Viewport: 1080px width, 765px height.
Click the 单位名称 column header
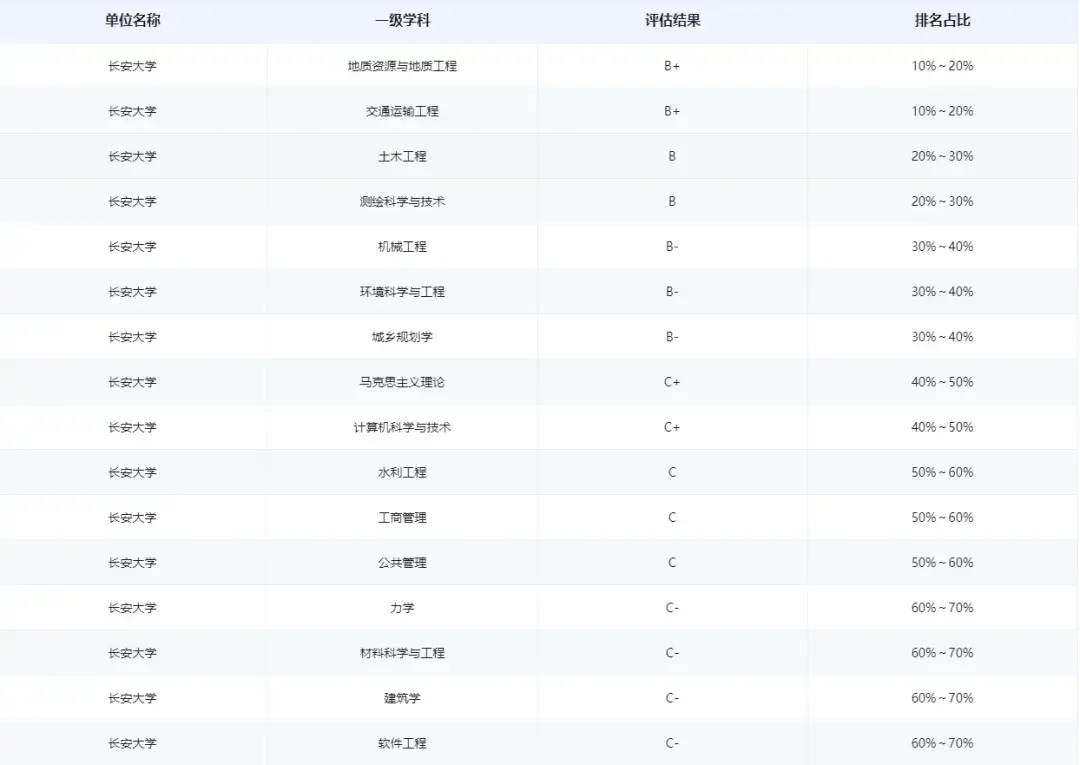point(132,21)
